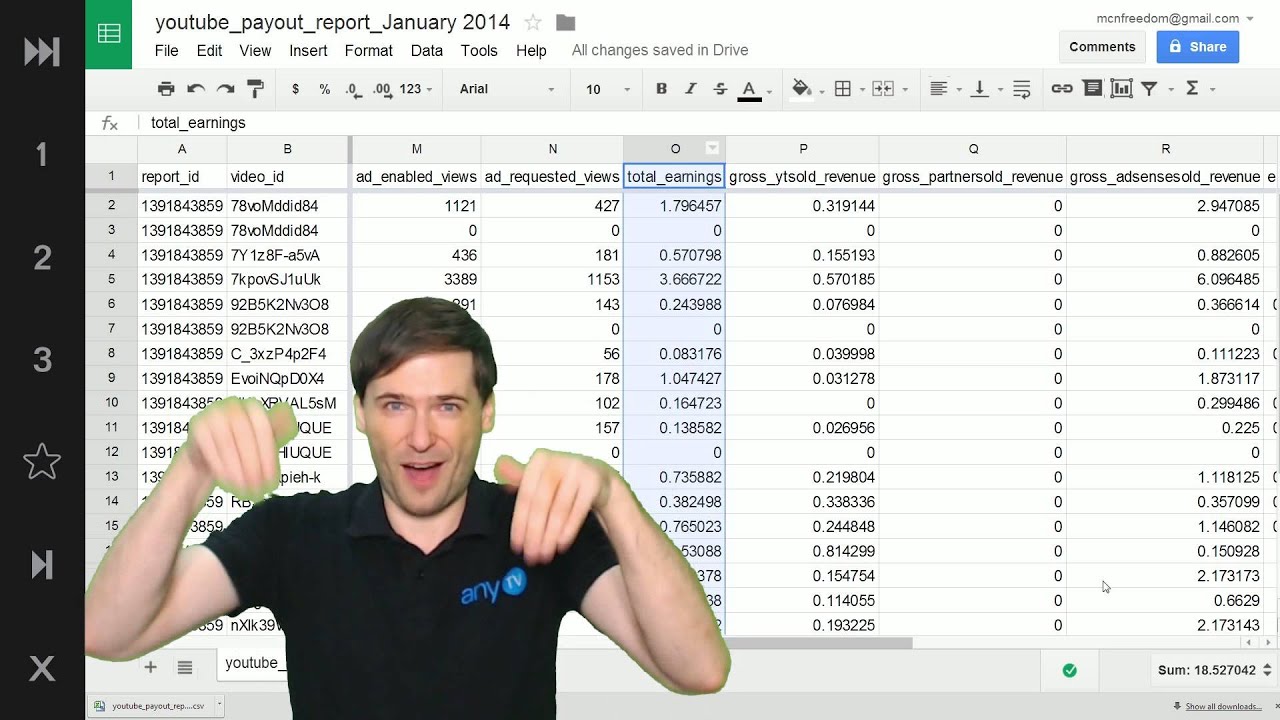
Task: Add a new sheet with the plus button
Action: click(x=150, y=667)
